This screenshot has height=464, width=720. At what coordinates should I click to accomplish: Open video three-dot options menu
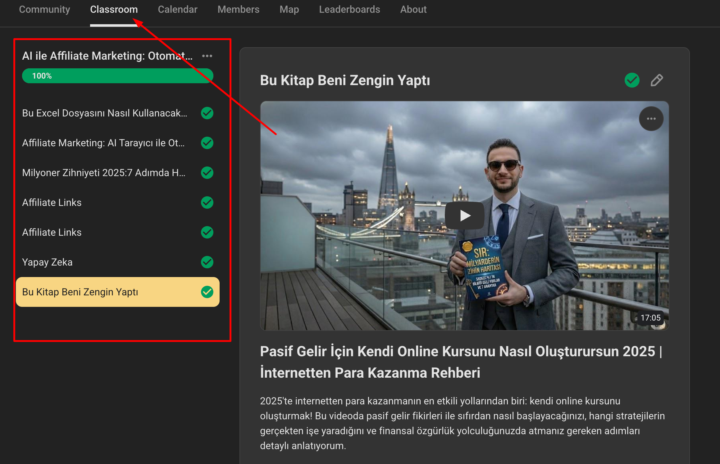(651, 119)
